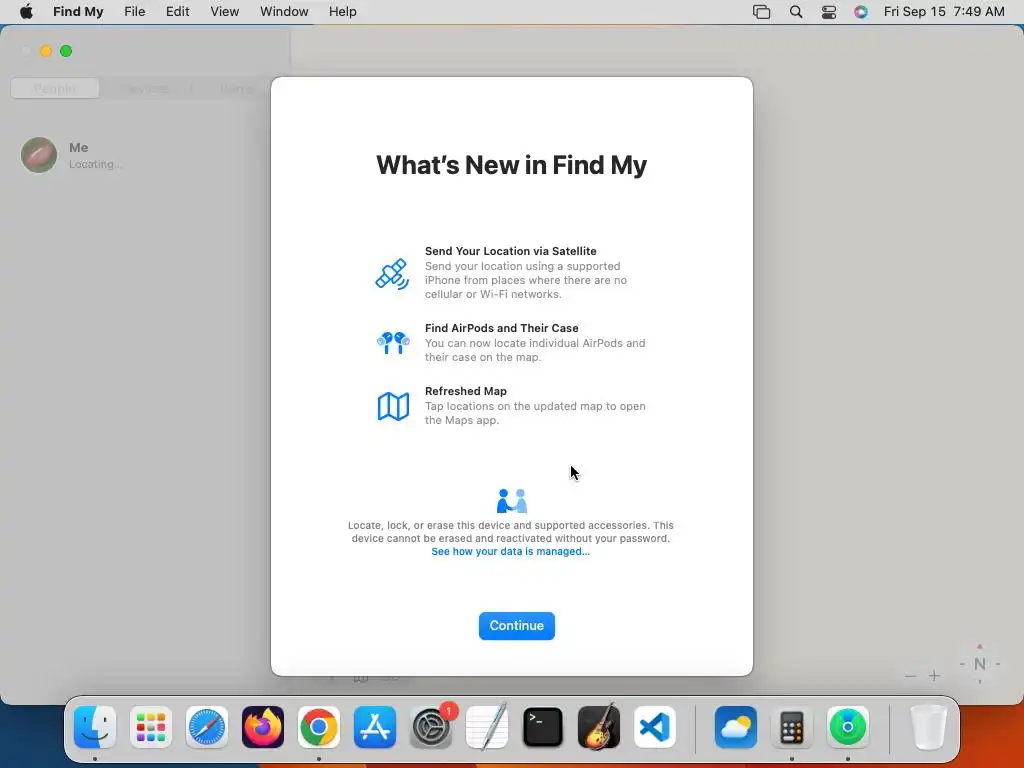Screen dimensions: 1024x768
Task: Open the File menu
Action: [135, 12]
